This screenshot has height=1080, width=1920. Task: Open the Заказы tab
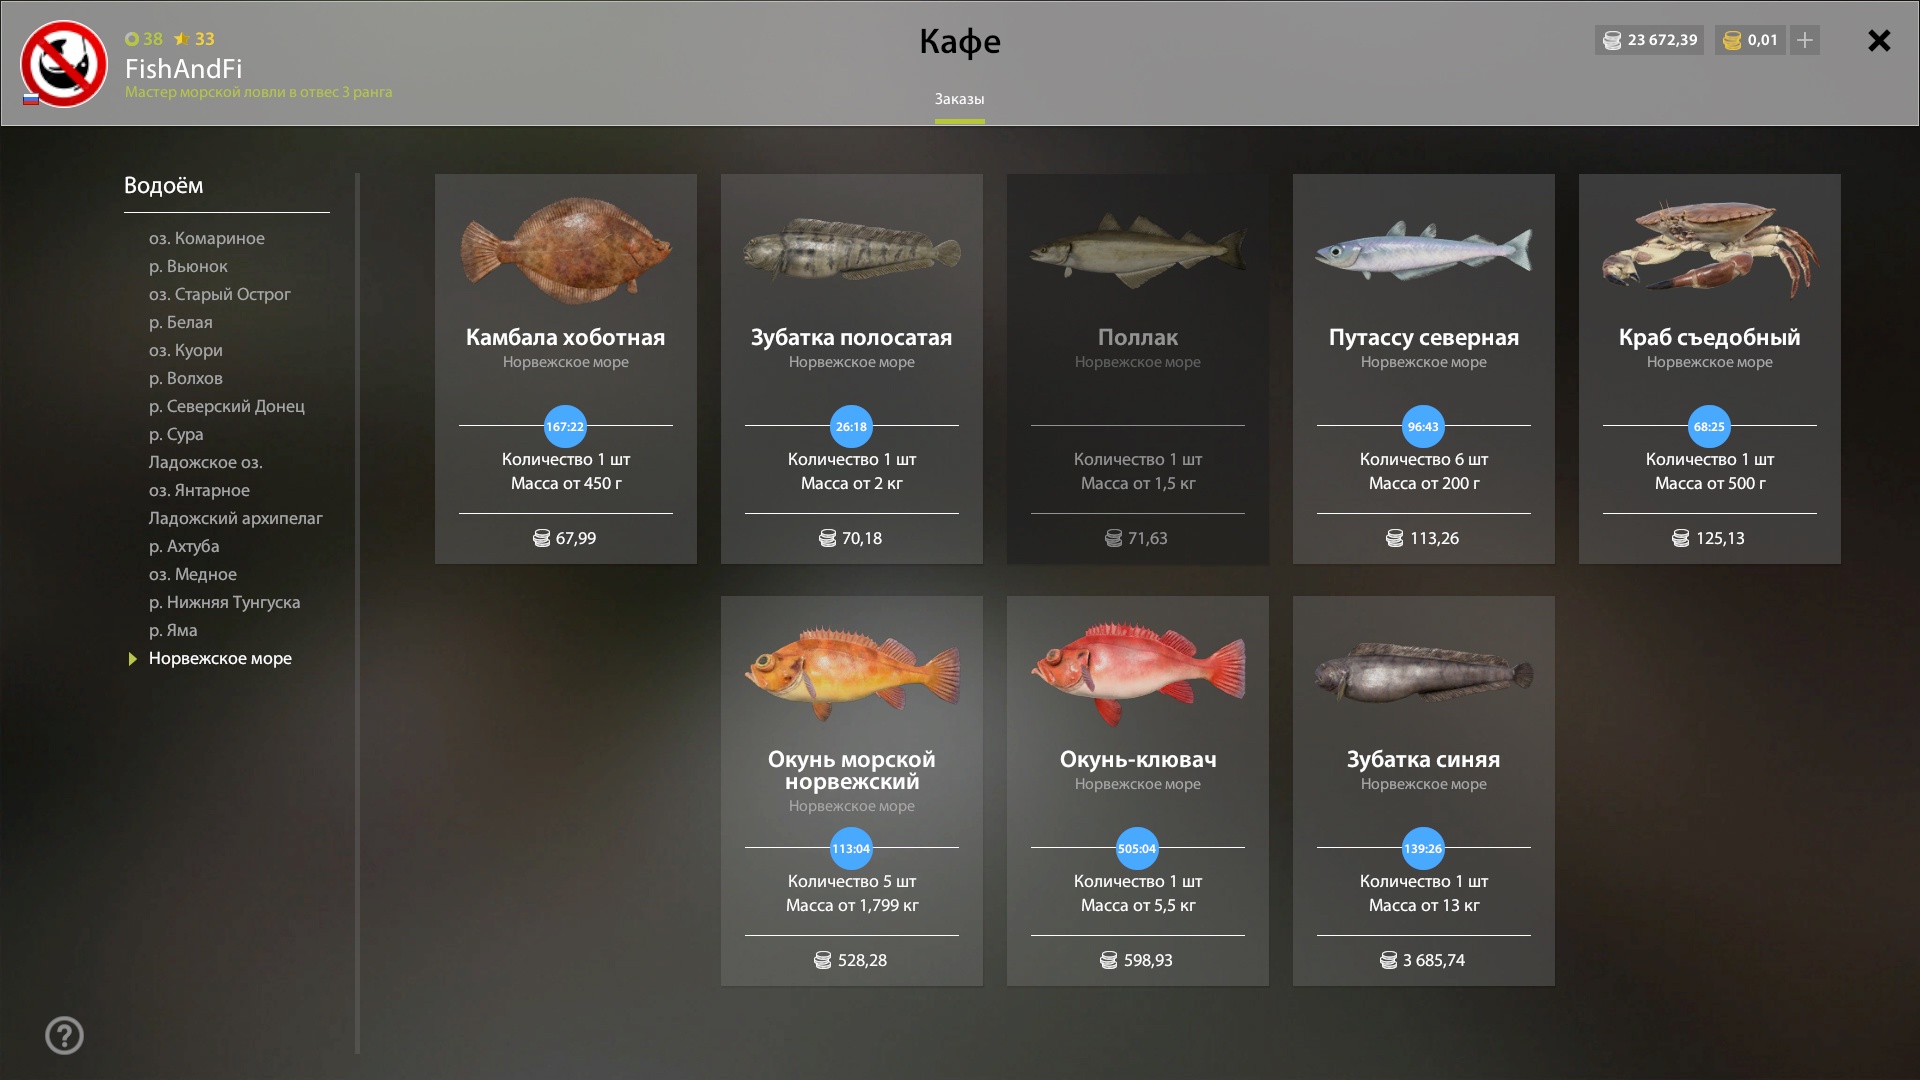tap(959, 99)
